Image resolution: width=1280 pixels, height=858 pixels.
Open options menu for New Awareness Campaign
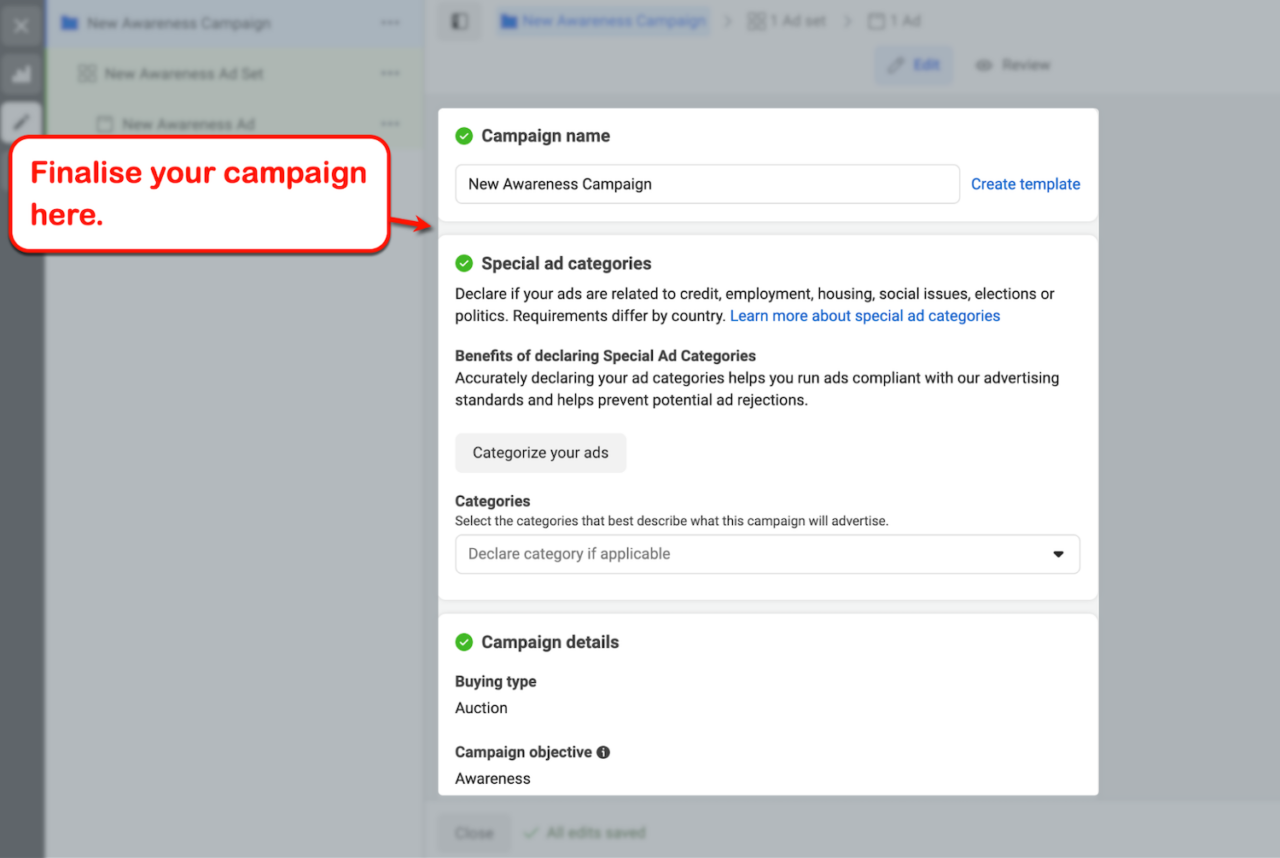390,23
